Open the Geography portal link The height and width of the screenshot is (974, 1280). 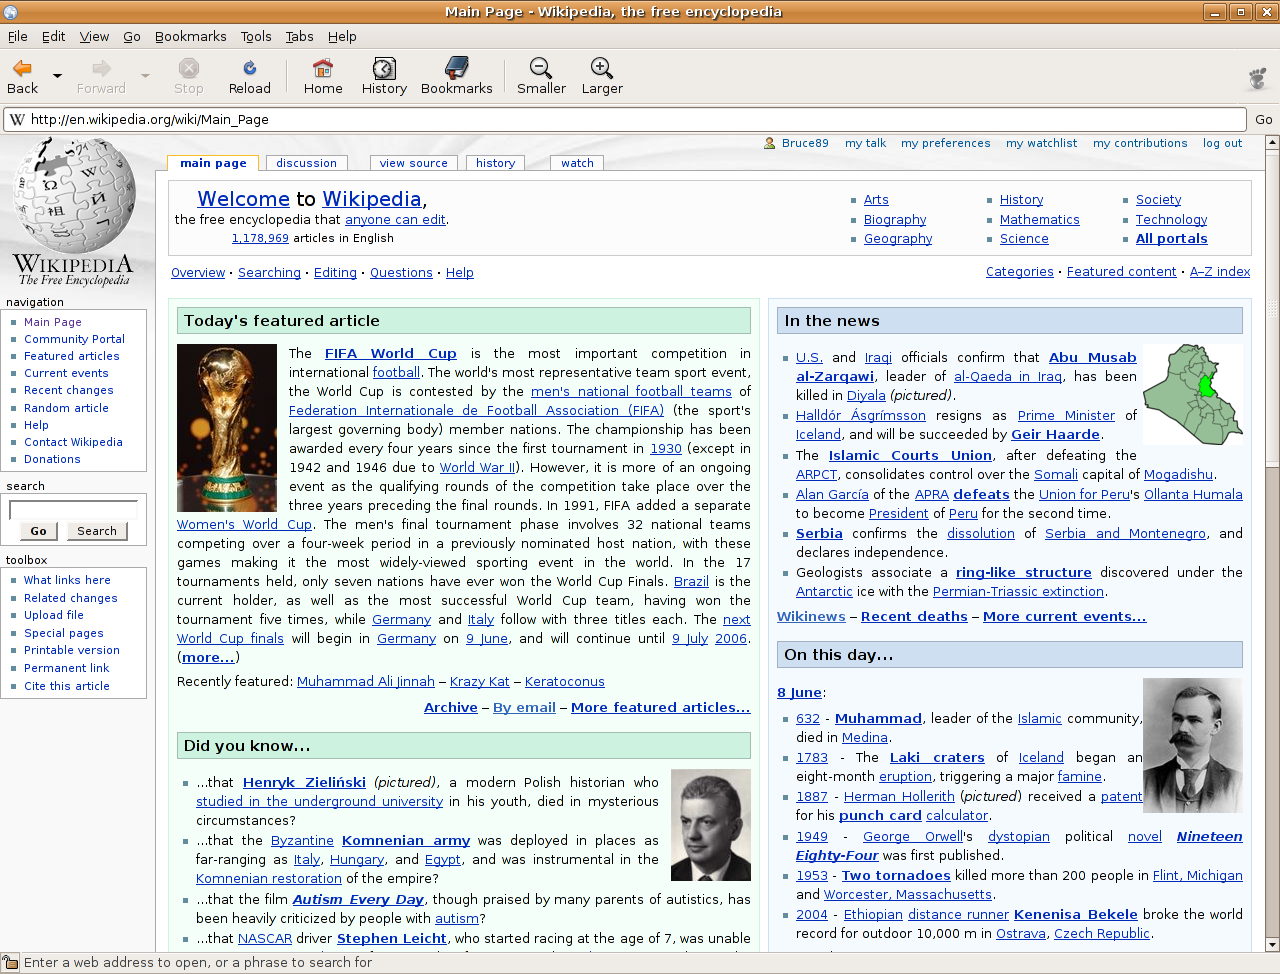(x=898, y=238)
